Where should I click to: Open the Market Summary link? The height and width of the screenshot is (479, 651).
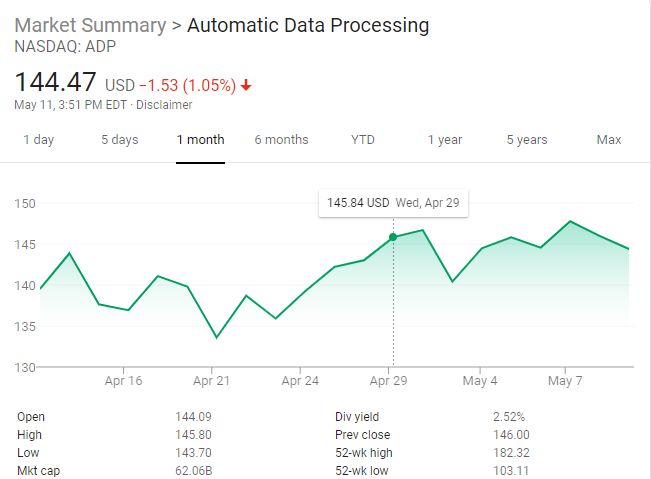click(x=90, y=25)
